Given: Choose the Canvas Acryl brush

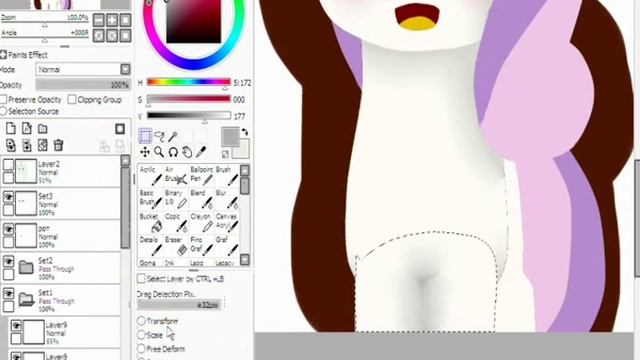Looking at the screenshot, I should [227, 222].
